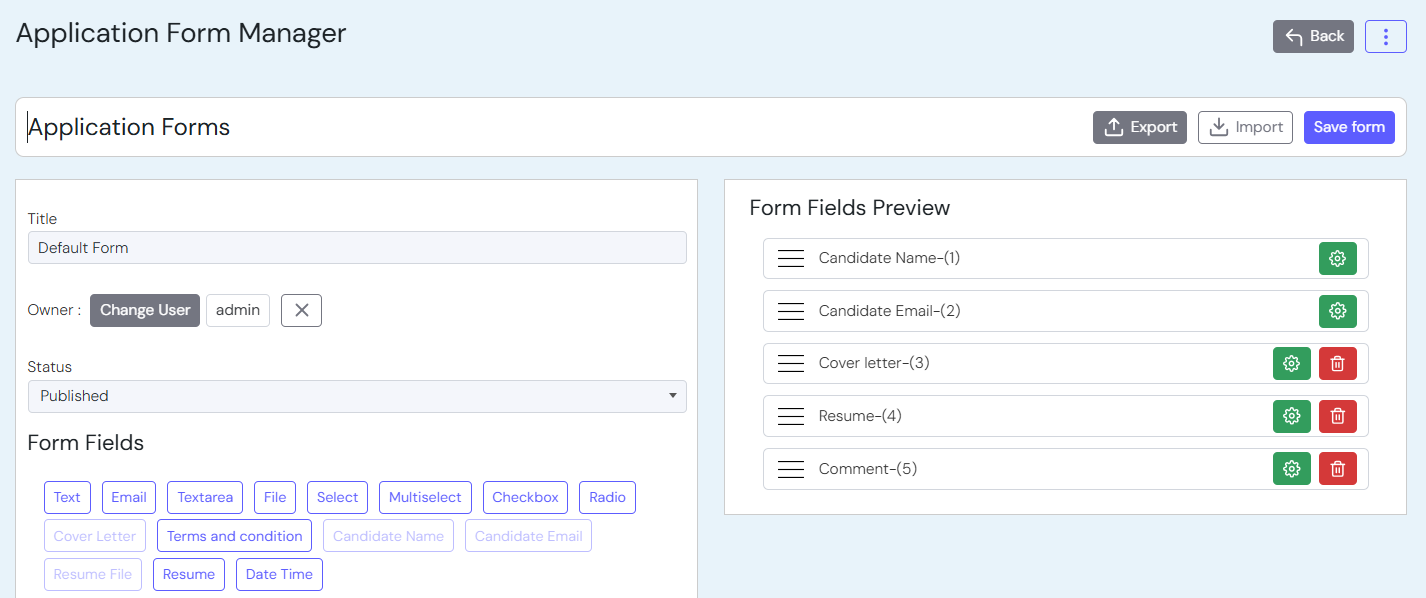Viewport: 1426px width, 598px height.
Task: Click the Import button
Action: [x=1245, y=127]
